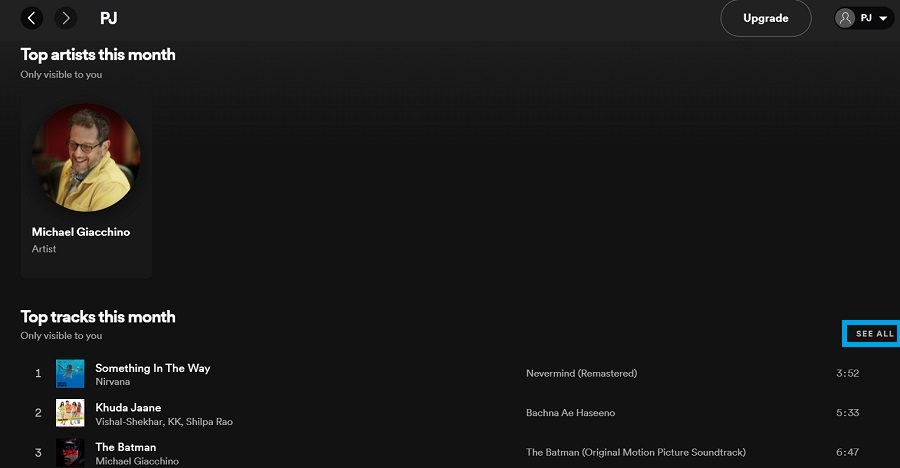Open Shilpa Rao artist link
This screenshot has height=468, width=900.
pyautogui.click(x=209, y=421)
